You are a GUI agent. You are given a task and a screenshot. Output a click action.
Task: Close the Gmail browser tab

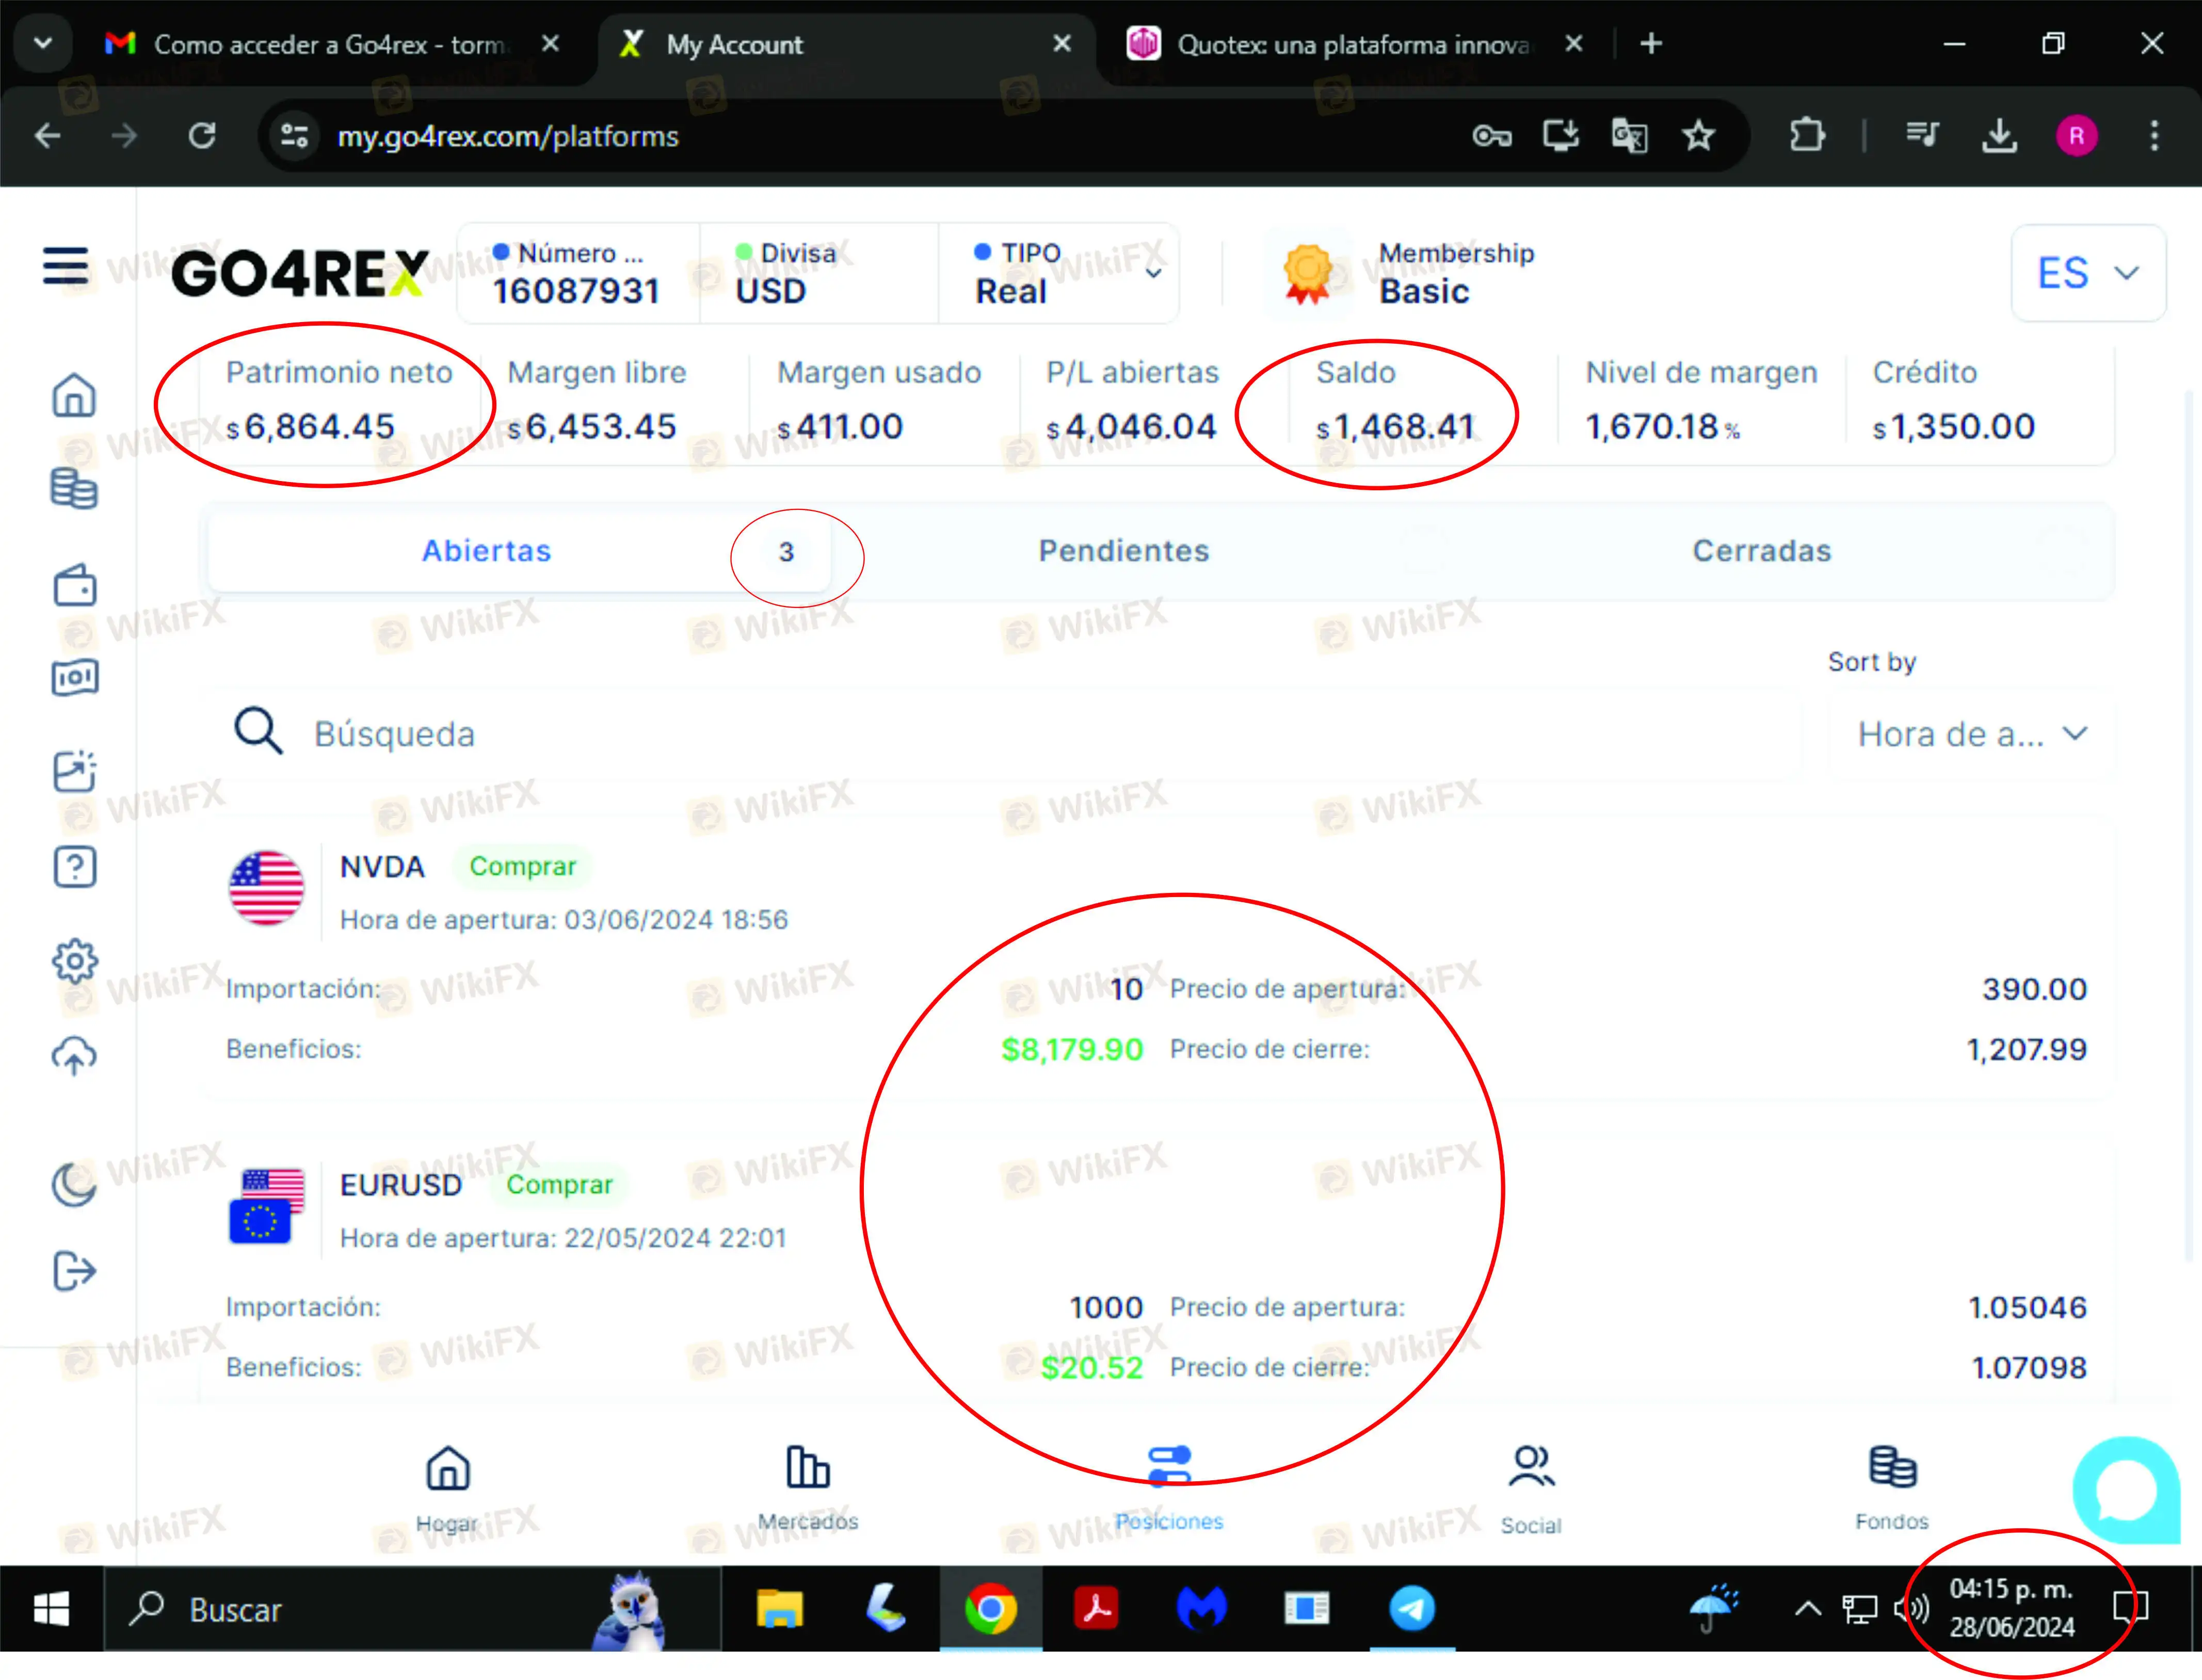pyautogui.click(x=550, y=44)
